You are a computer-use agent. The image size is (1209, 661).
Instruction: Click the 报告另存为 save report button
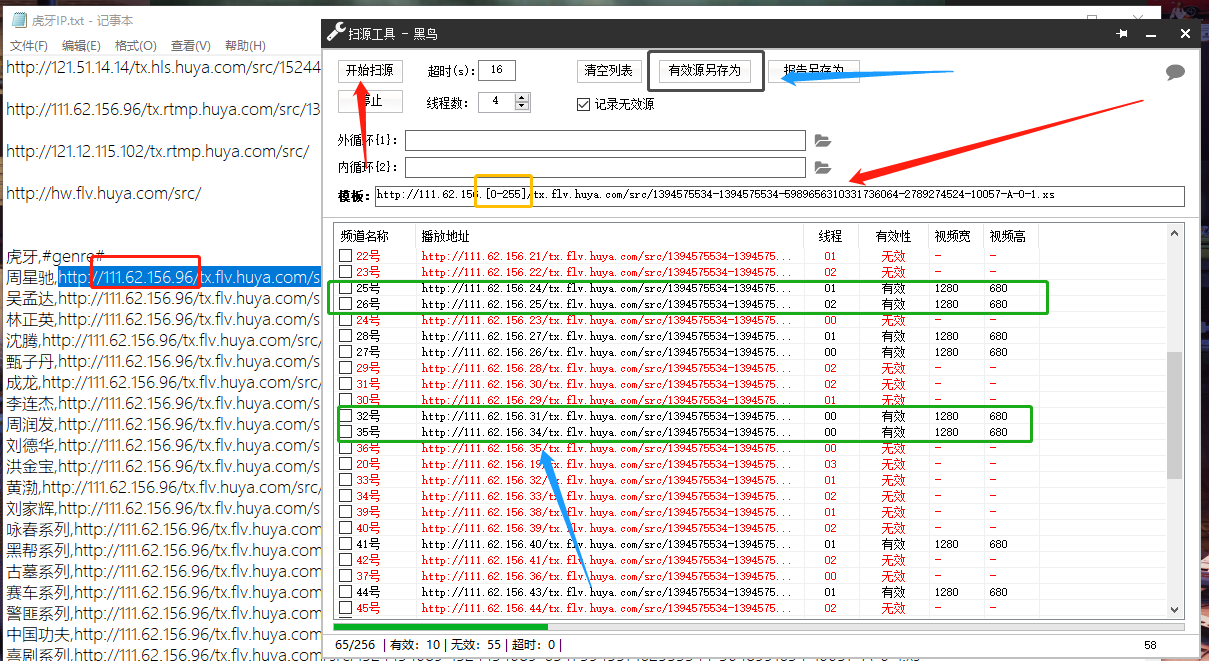pos(814,71)
